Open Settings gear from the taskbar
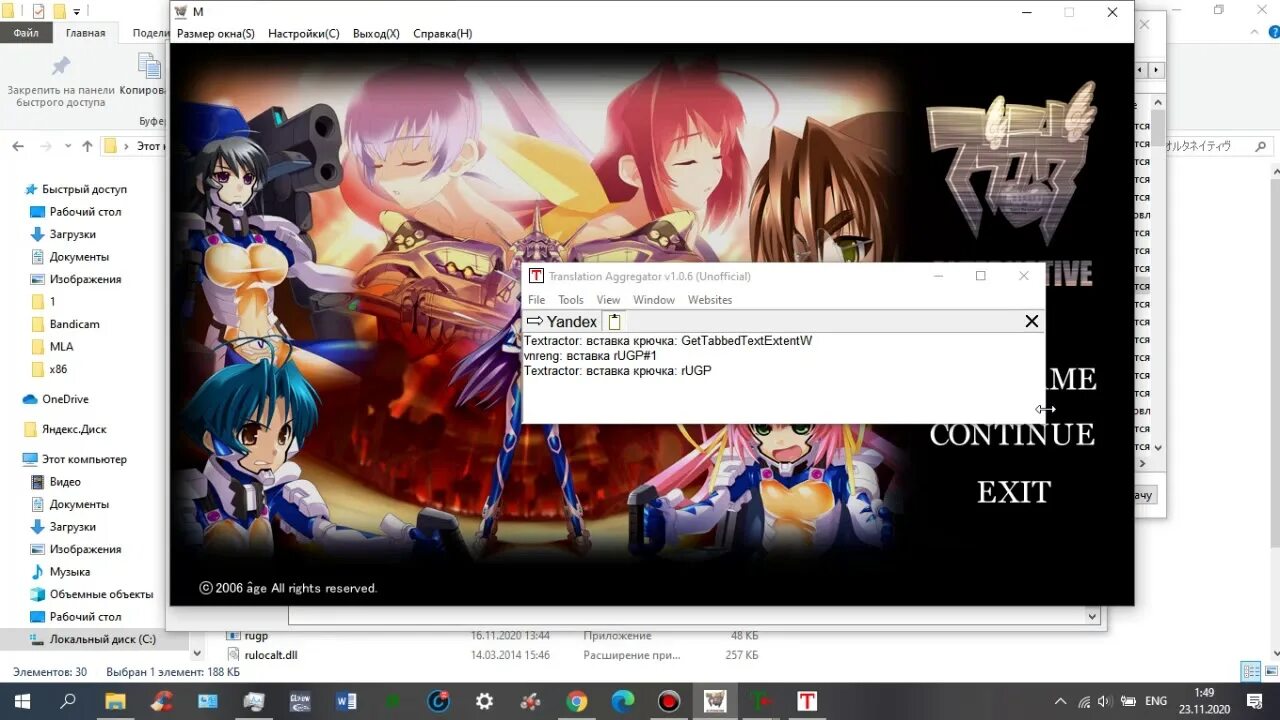This screenshot has height=720, width=1280. click(x=485, y=701)
